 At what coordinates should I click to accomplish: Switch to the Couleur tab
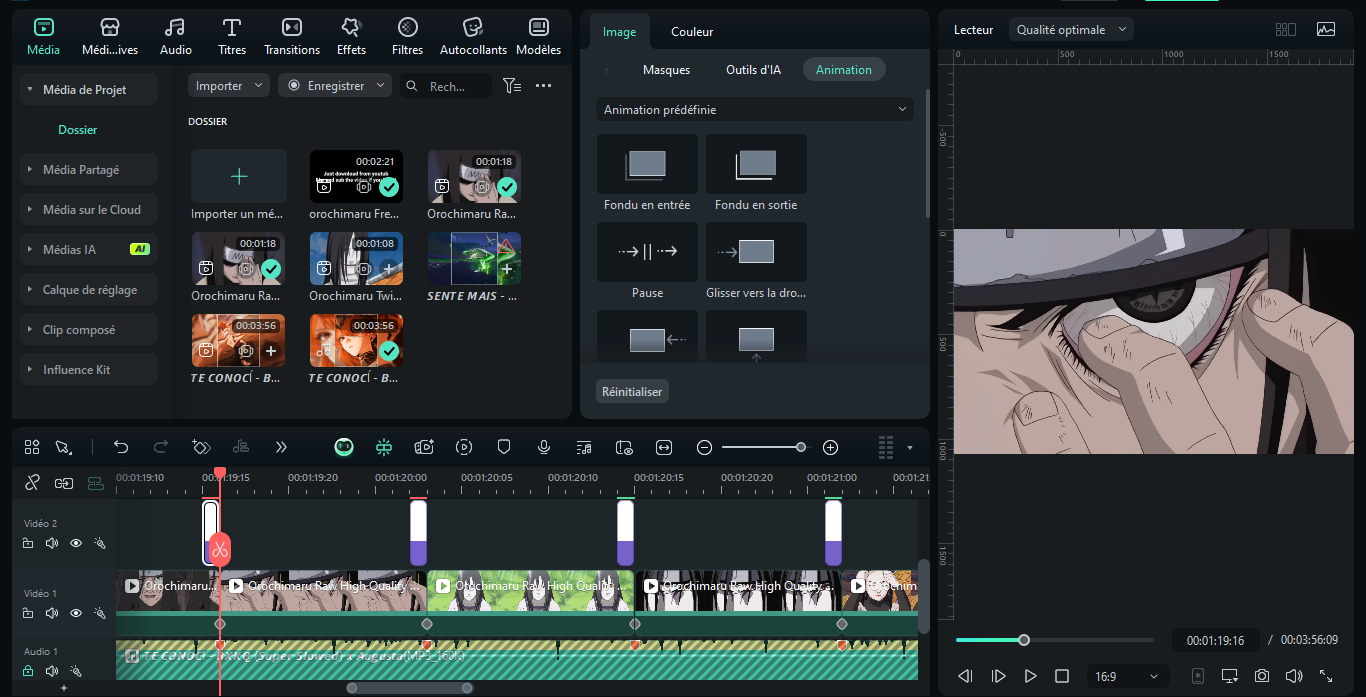(x=692, y=32)
